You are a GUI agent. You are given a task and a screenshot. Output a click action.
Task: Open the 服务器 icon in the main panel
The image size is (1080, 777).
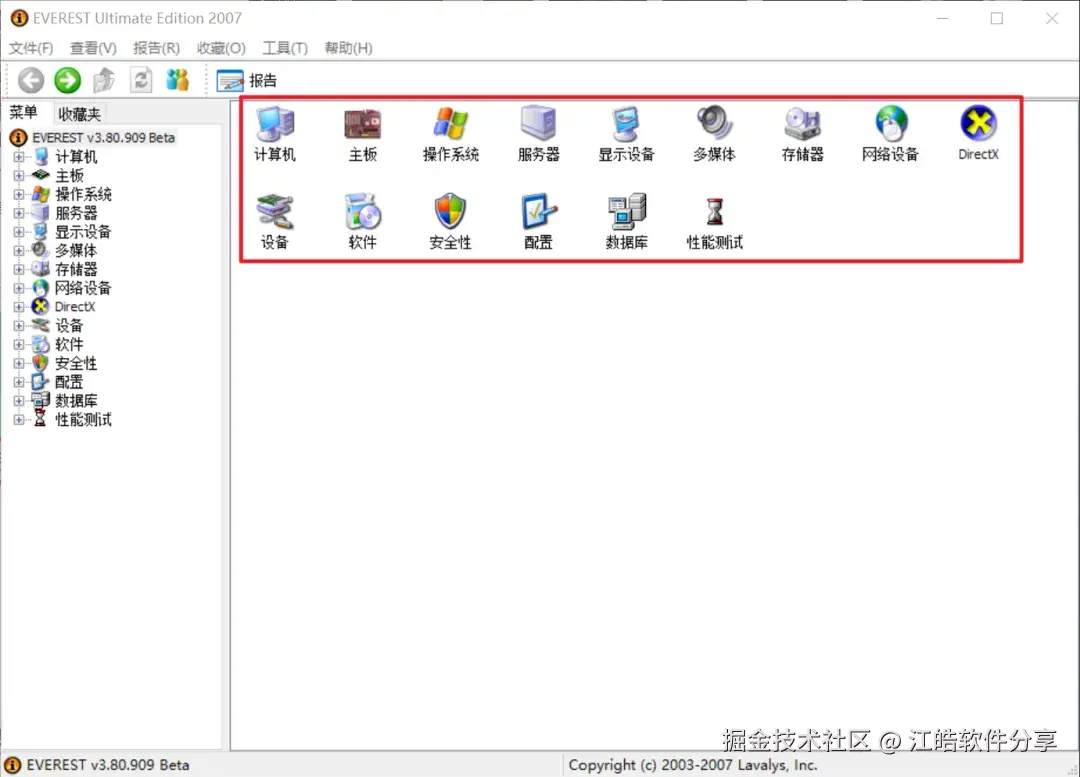click(x=539, y=134)
